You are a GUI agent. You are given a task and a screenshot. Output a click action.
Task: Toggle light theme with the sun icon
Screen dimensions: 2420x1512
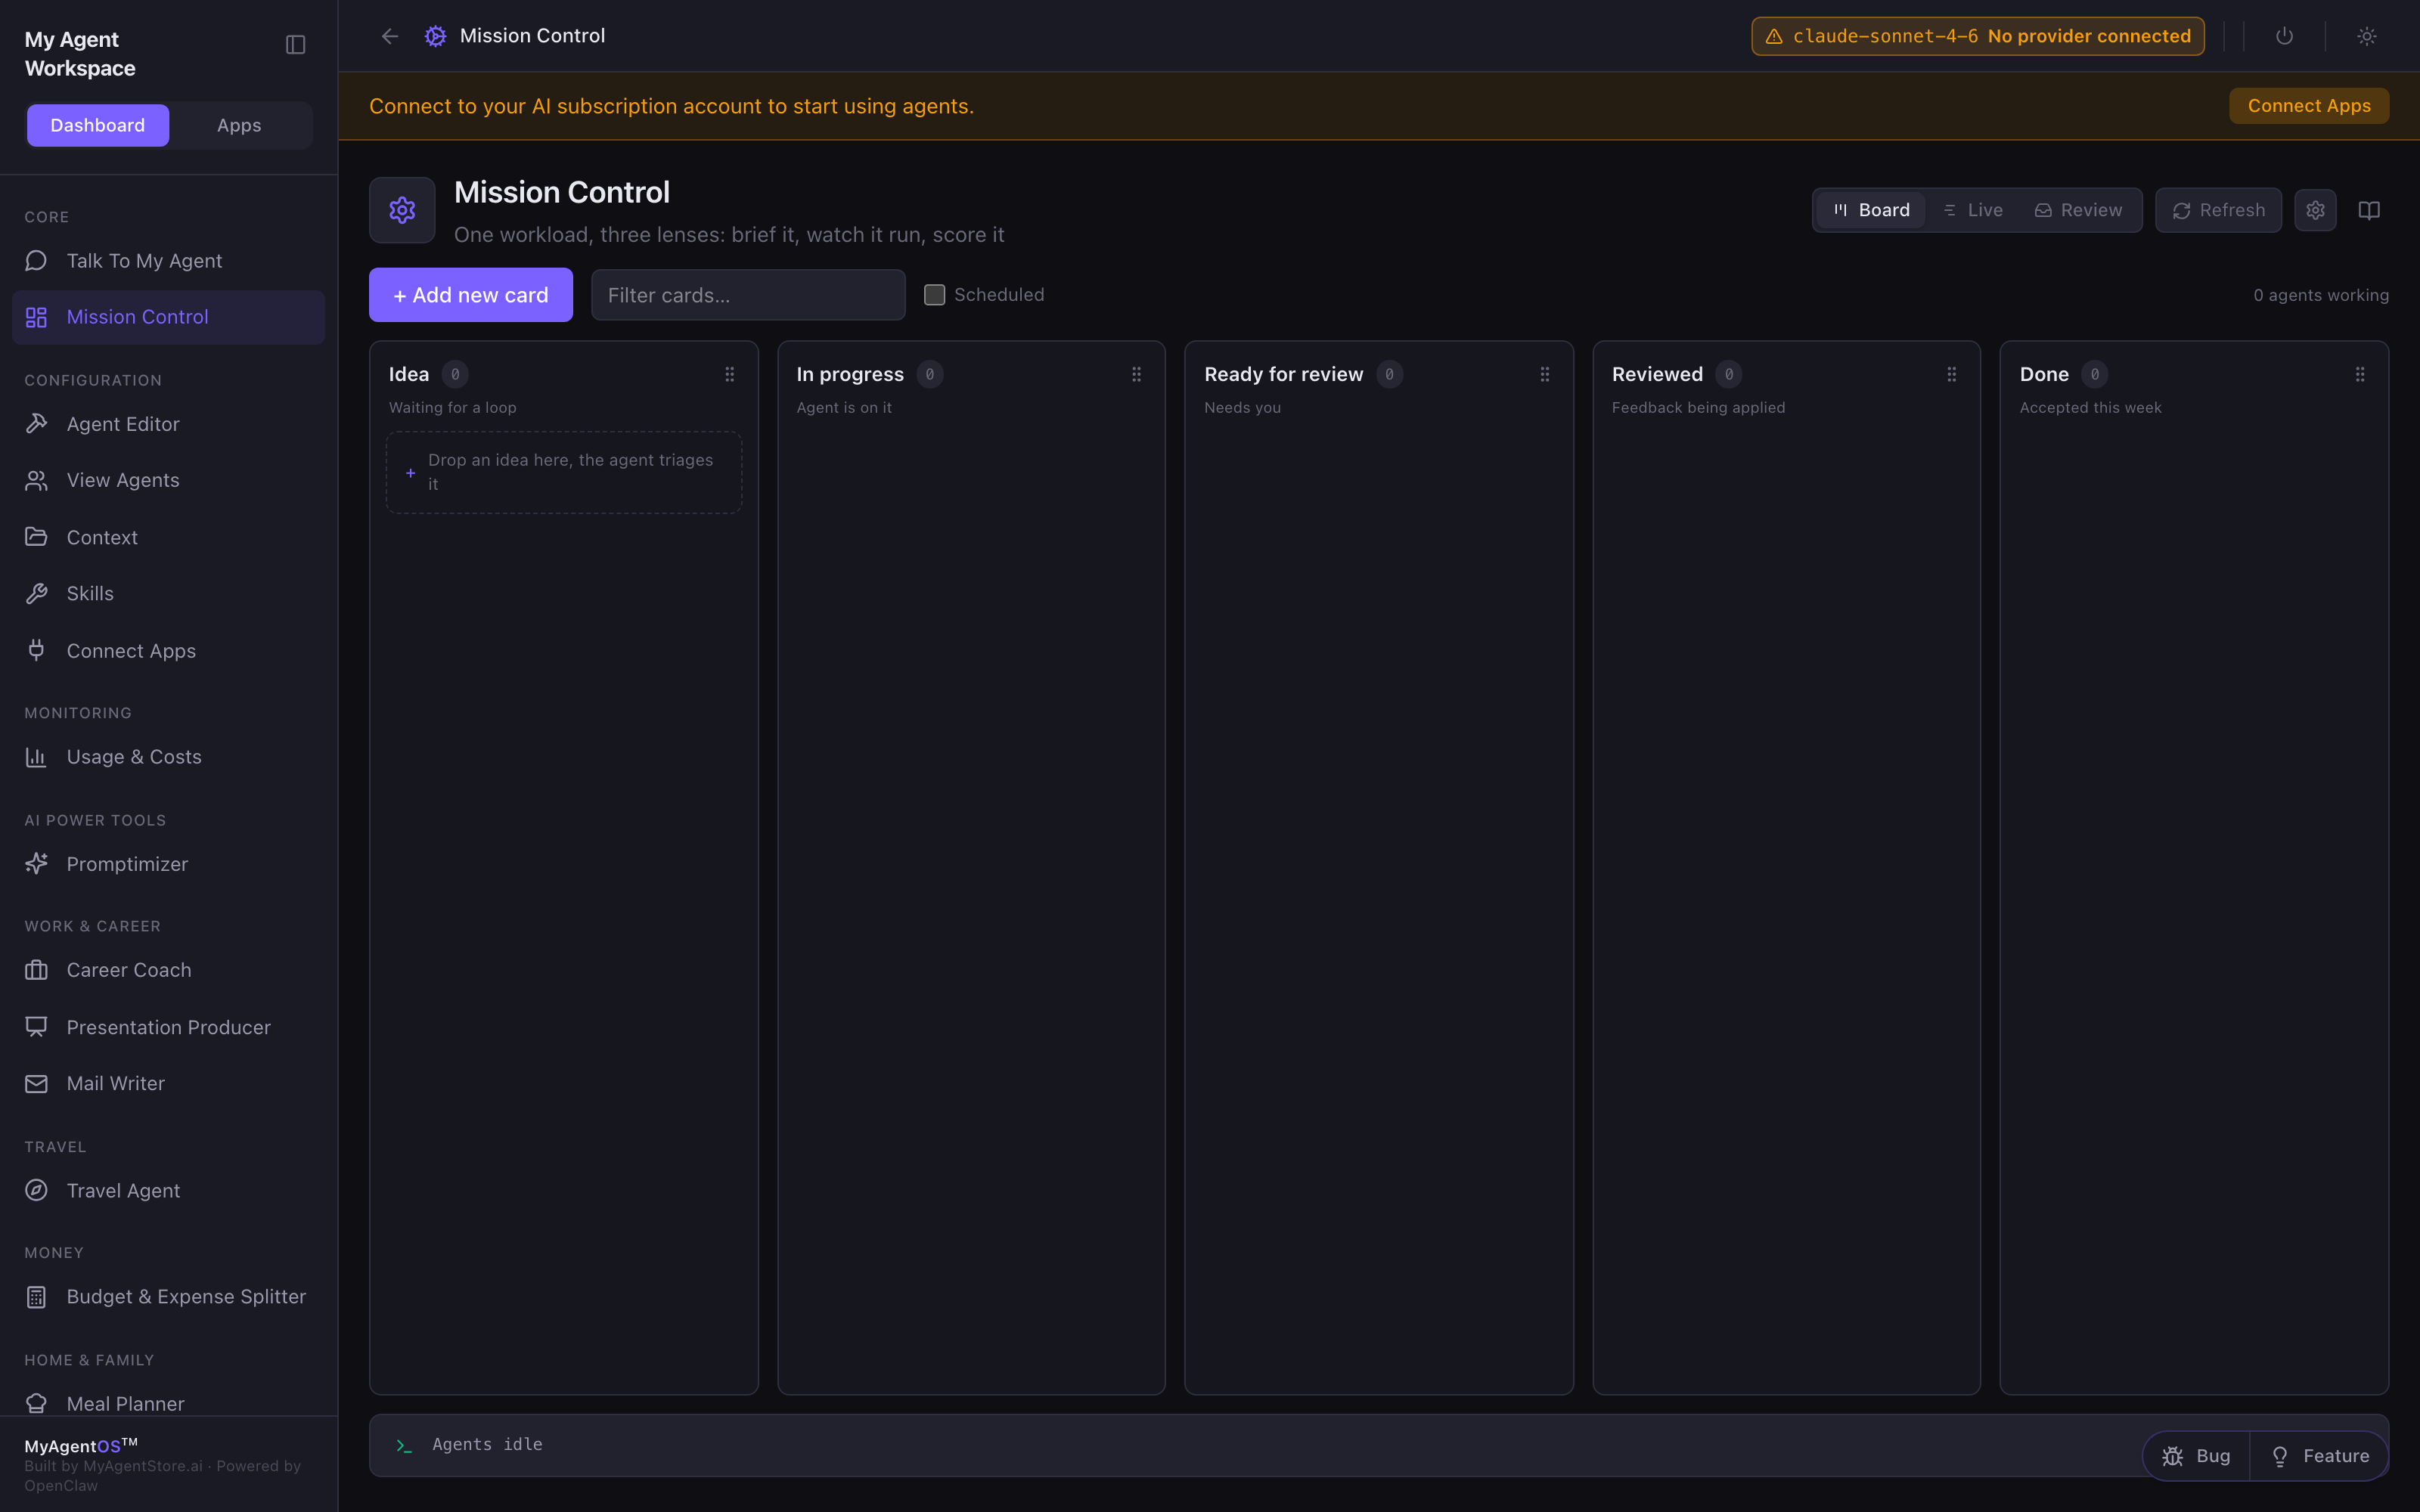point(2366,36)
